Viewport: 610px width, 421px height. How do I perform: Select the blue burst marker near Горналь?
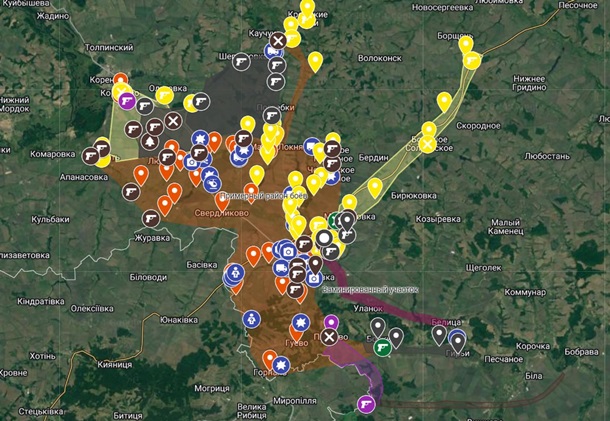pyautogui.click(x=282, y=366)
